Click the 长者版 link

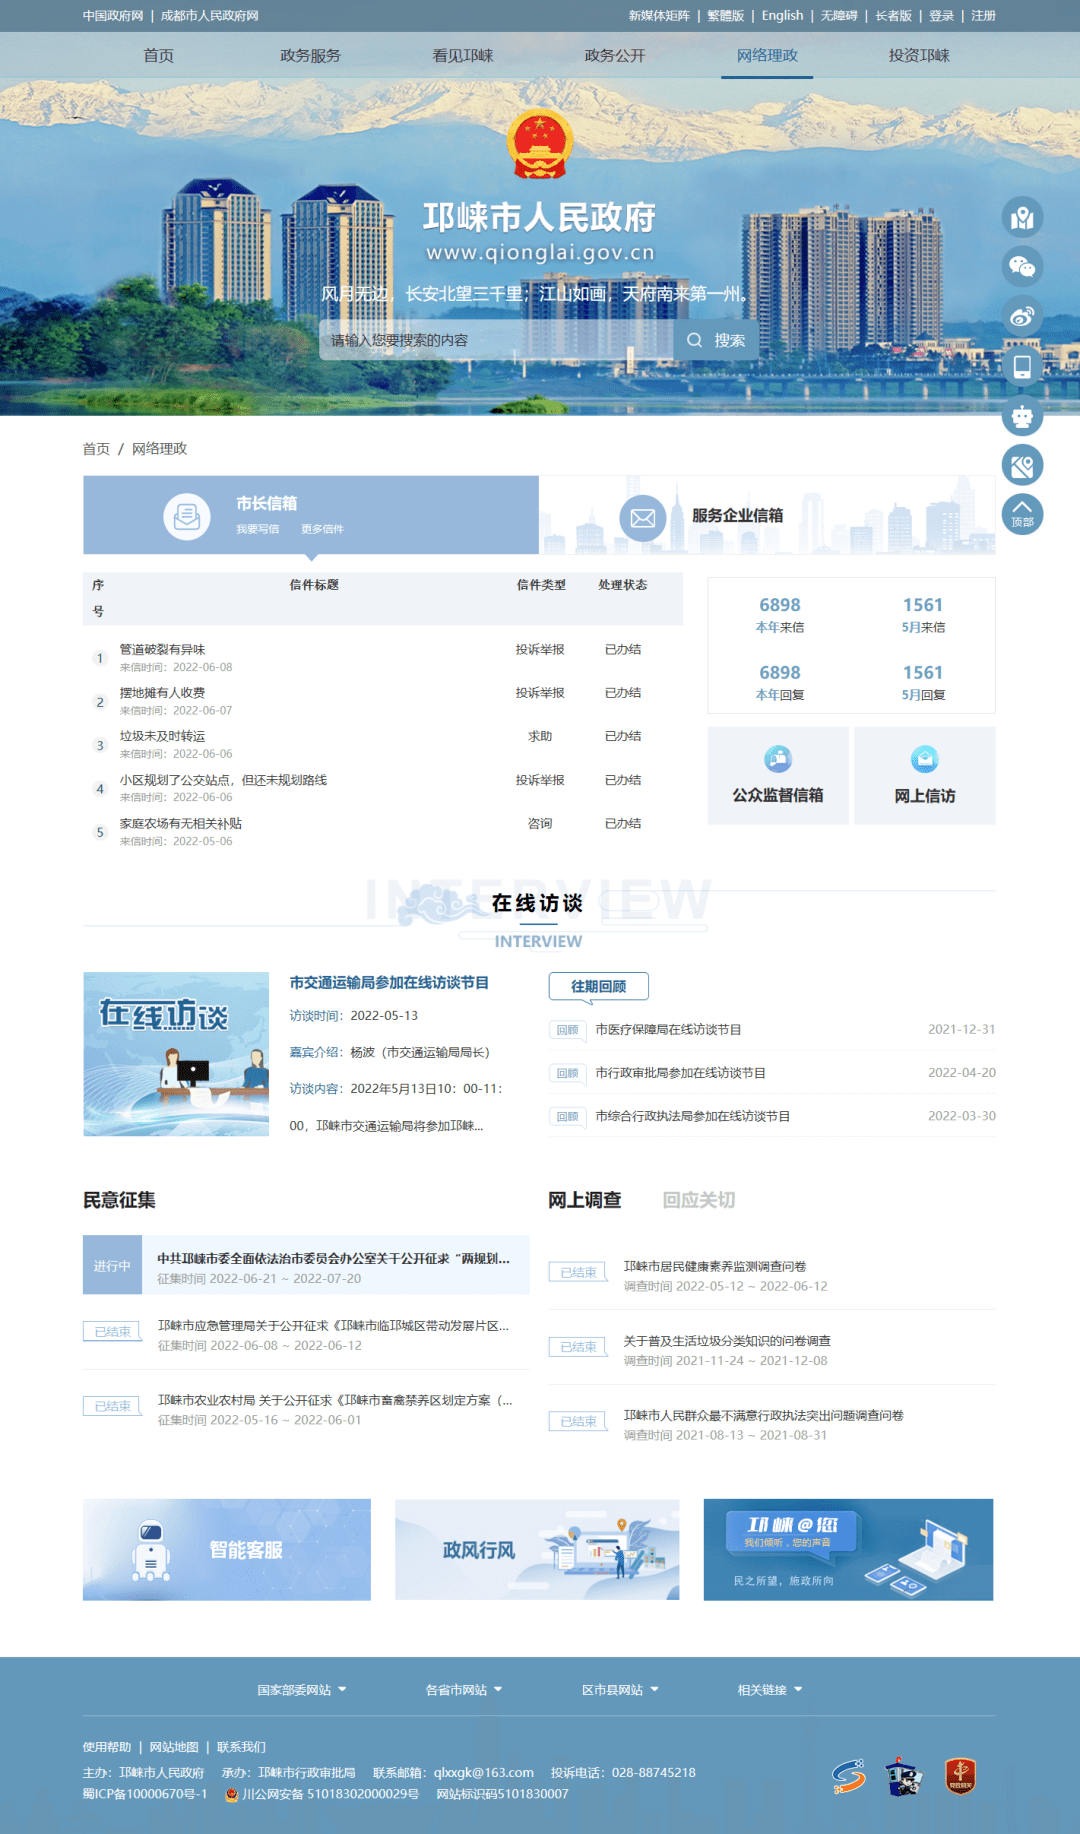[x=894, y=16]
